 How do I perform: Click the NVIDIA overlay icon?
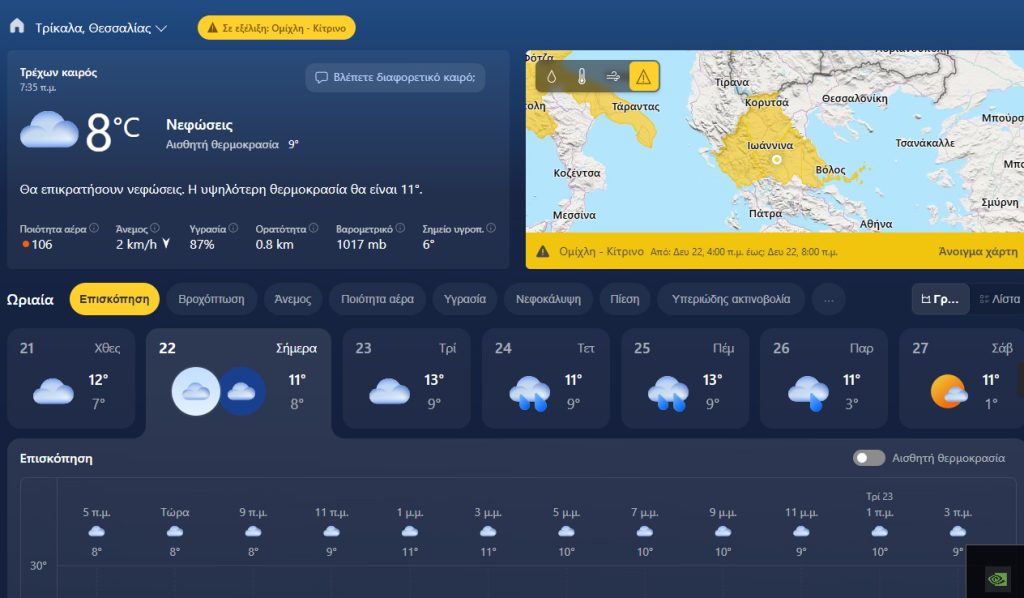click(997, 577)
